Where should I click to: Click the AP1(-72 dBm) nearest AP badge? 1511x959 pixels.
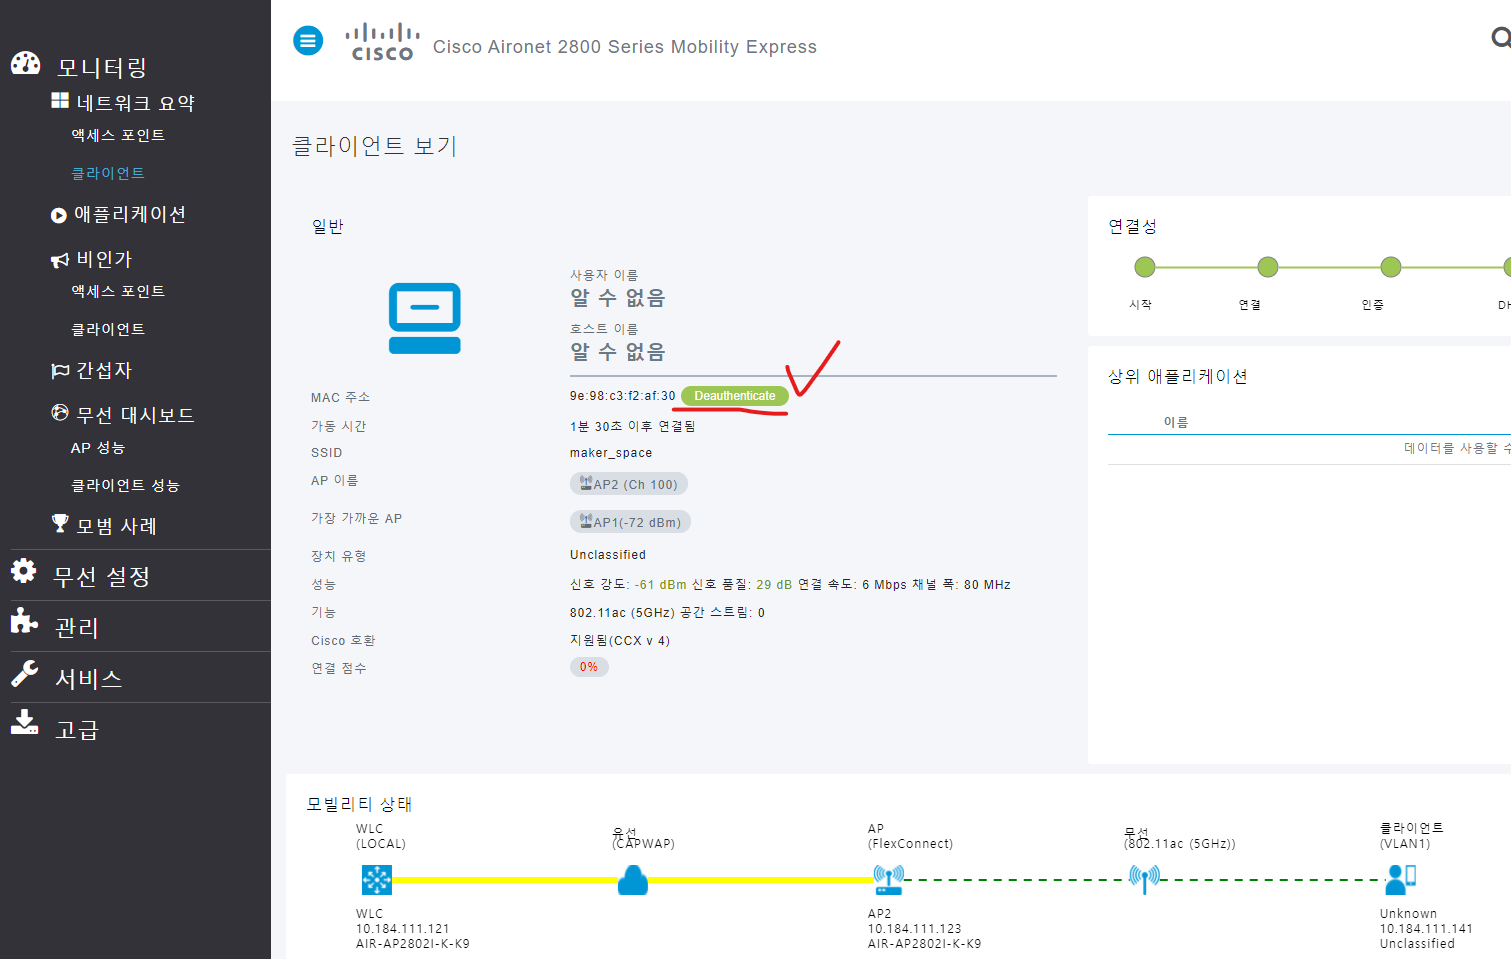click(630, 522)
